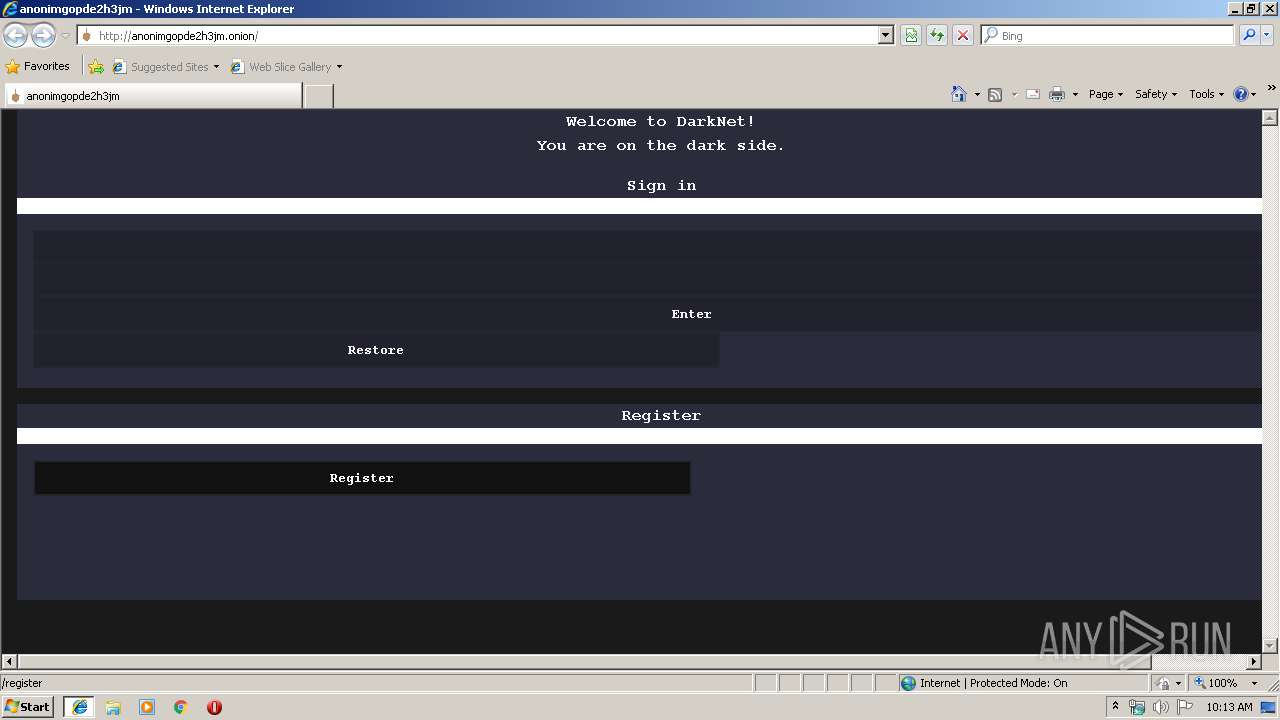Click the Compatibility View icon
1280x720 pixels.
[x=911, y=36]
